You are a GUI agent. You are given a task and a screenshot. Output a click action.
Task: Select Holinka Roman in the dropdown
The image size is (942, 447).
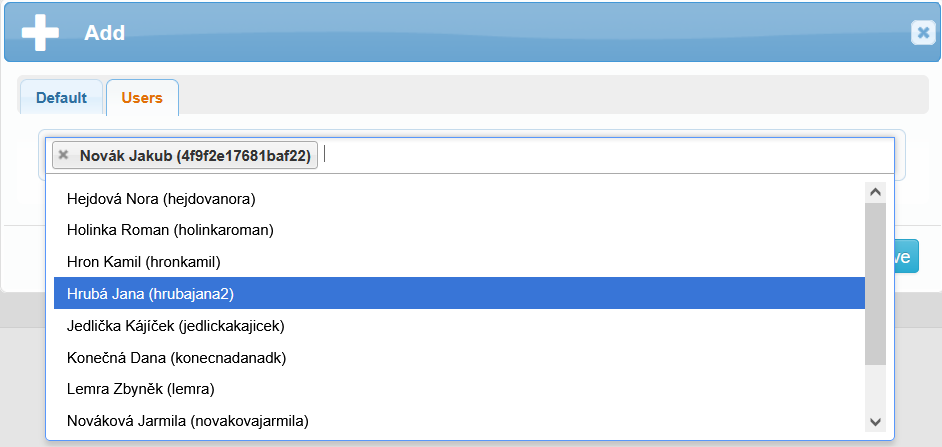pos(170,230)
